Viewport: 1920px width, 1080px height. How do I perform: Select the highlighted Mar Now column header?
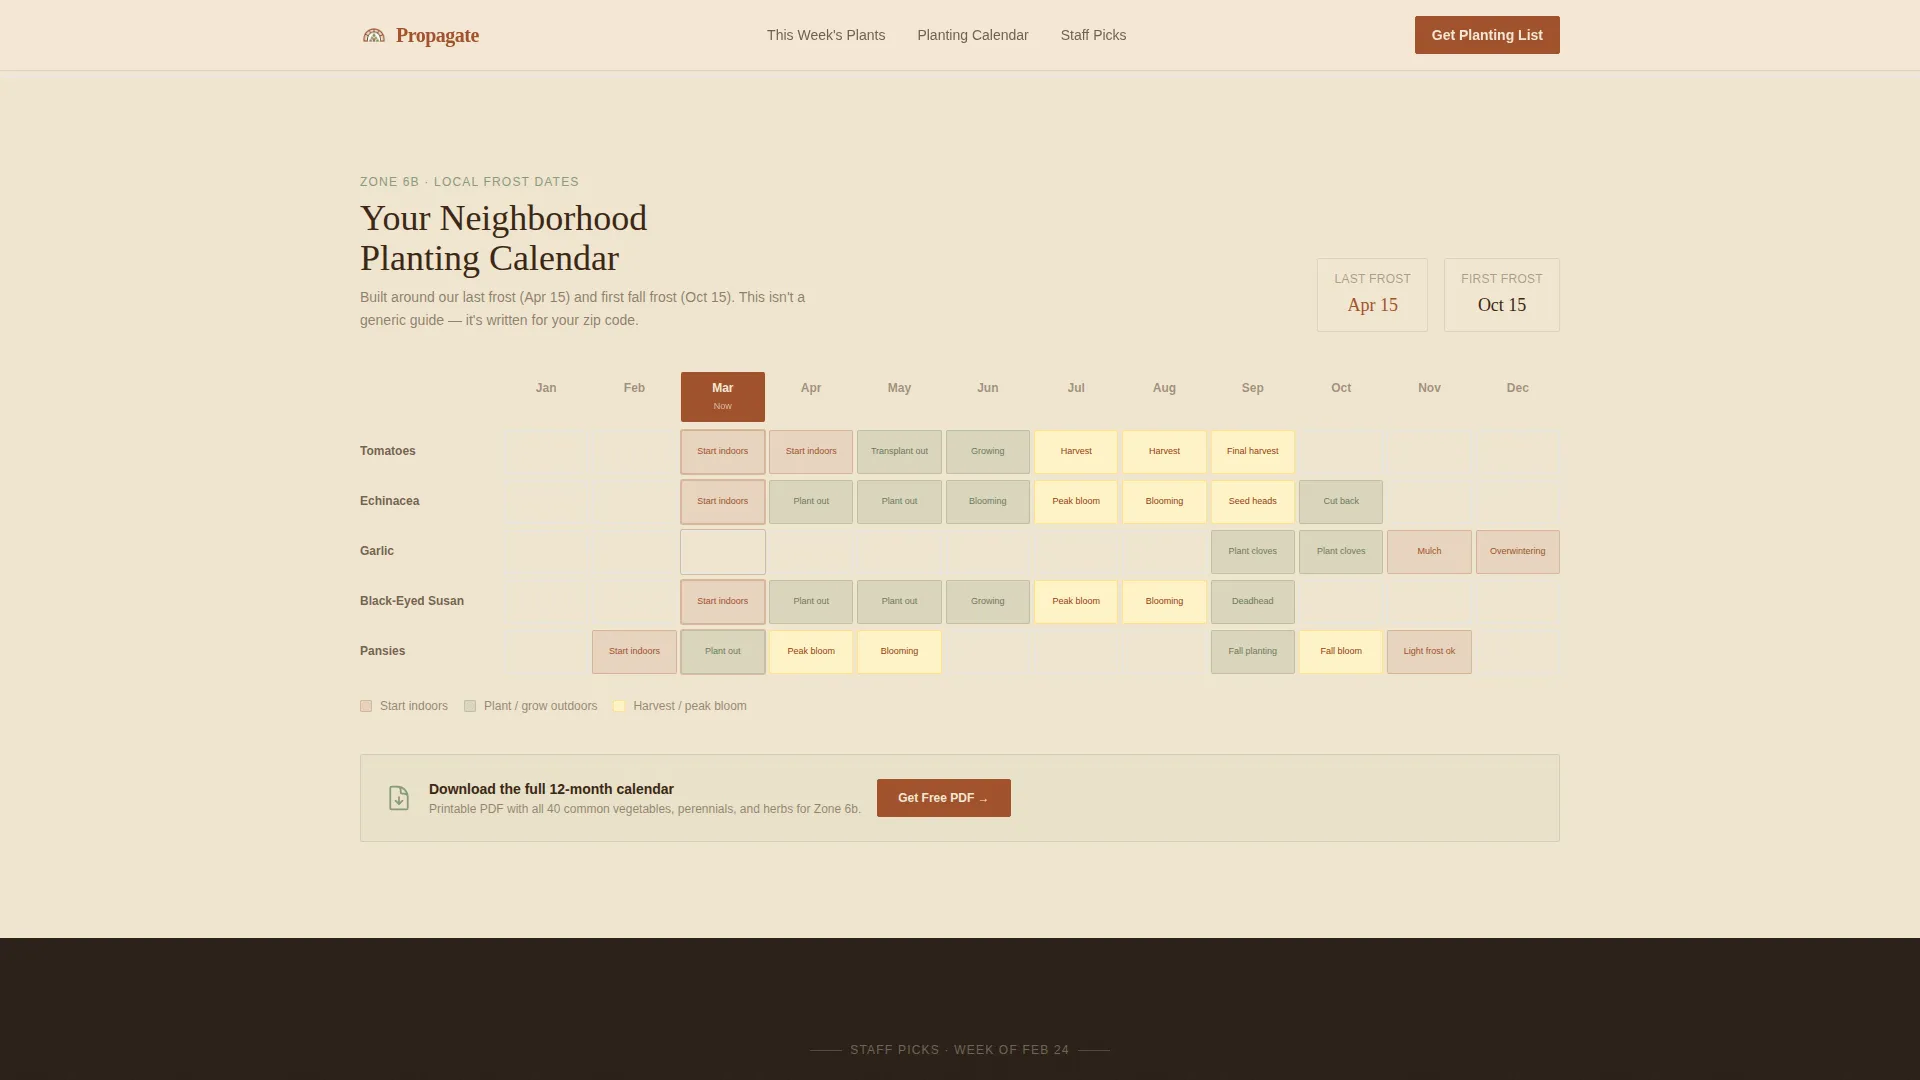pyautogui.click(x=723, y=397)
